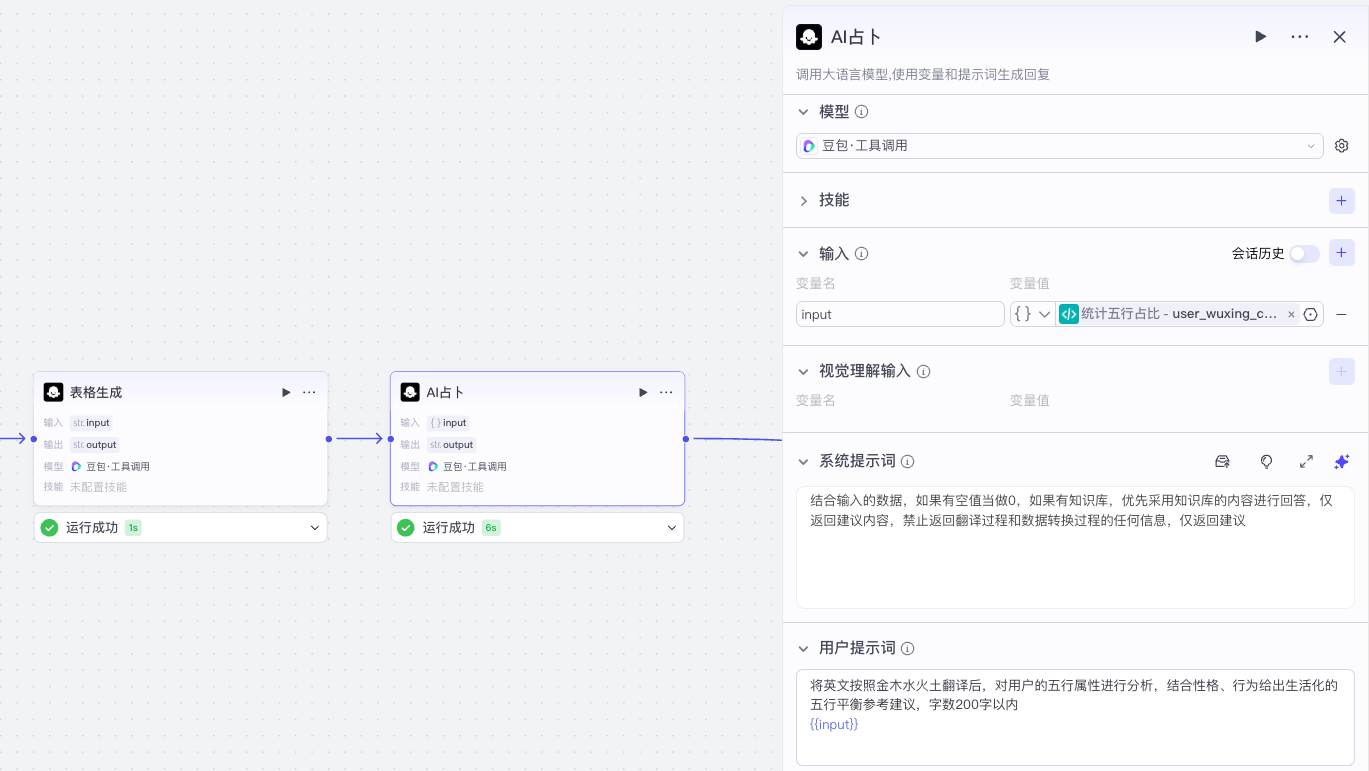
Task: Collapse the 输入 section
Action: coord(804,253)
